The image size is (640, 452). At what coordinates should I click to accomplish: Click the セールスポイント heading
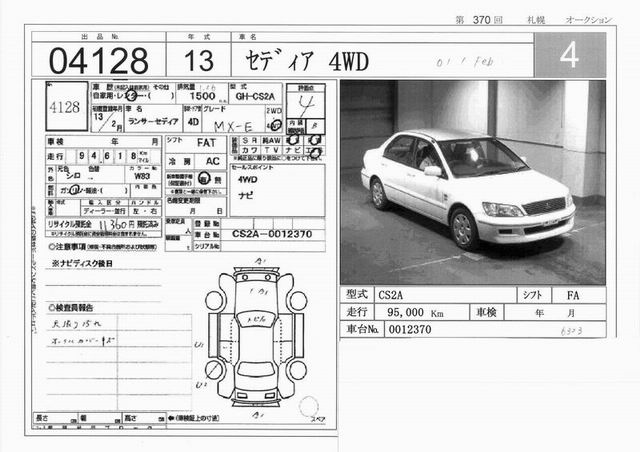click(x=252, y=167)
